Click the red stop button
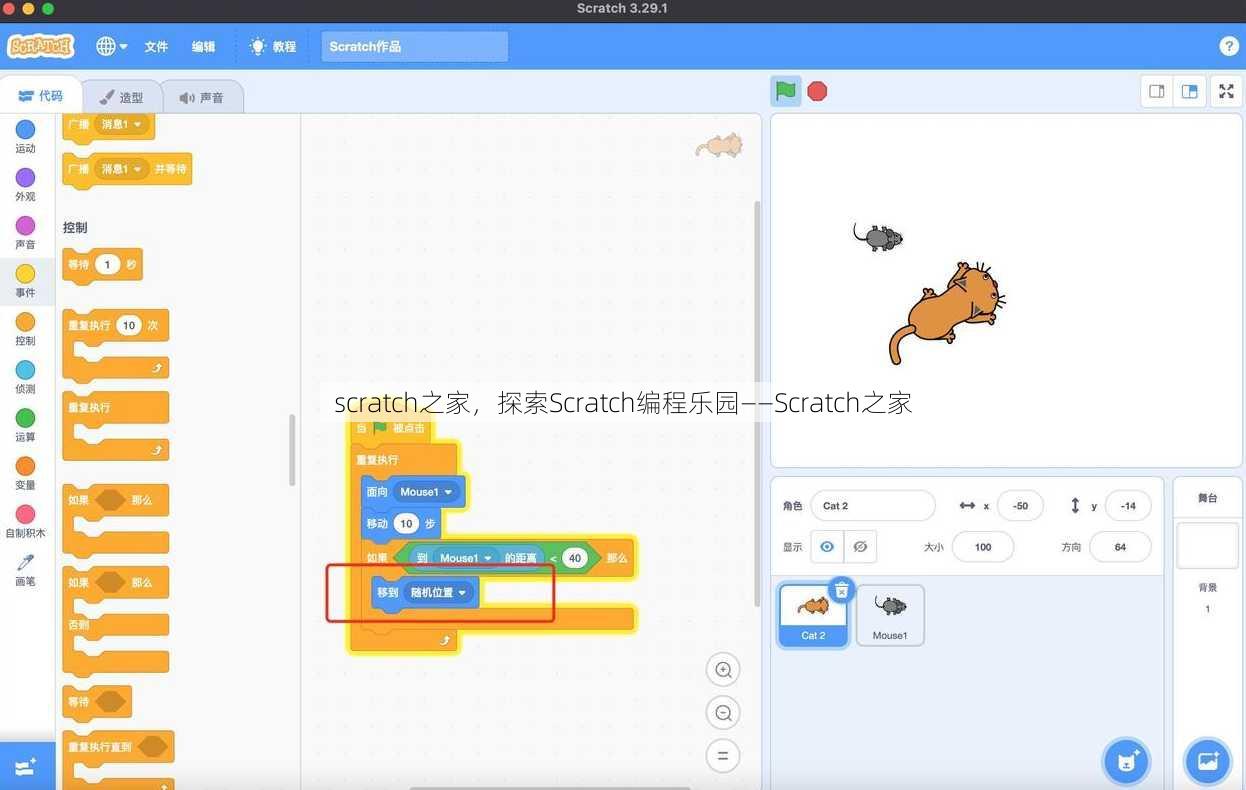The image size is (1246, 790). click(817, 91)
